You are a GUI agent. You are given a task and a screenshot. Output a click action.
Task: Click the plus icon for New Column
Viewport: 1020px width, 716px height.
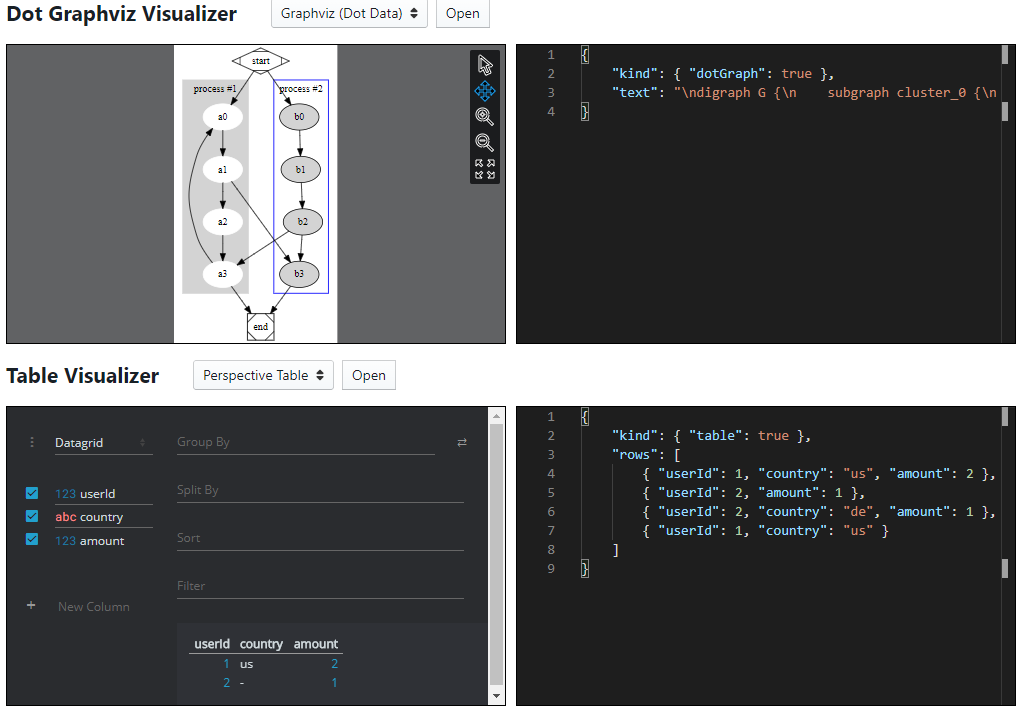(x=31, y=605)
